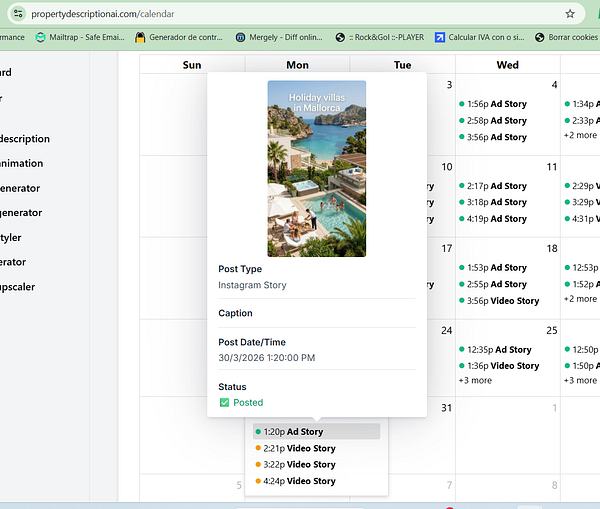Expand +2 more events next to Wednesday 4
This screenshot has height=509, width=600.
[x=580, y=135]
